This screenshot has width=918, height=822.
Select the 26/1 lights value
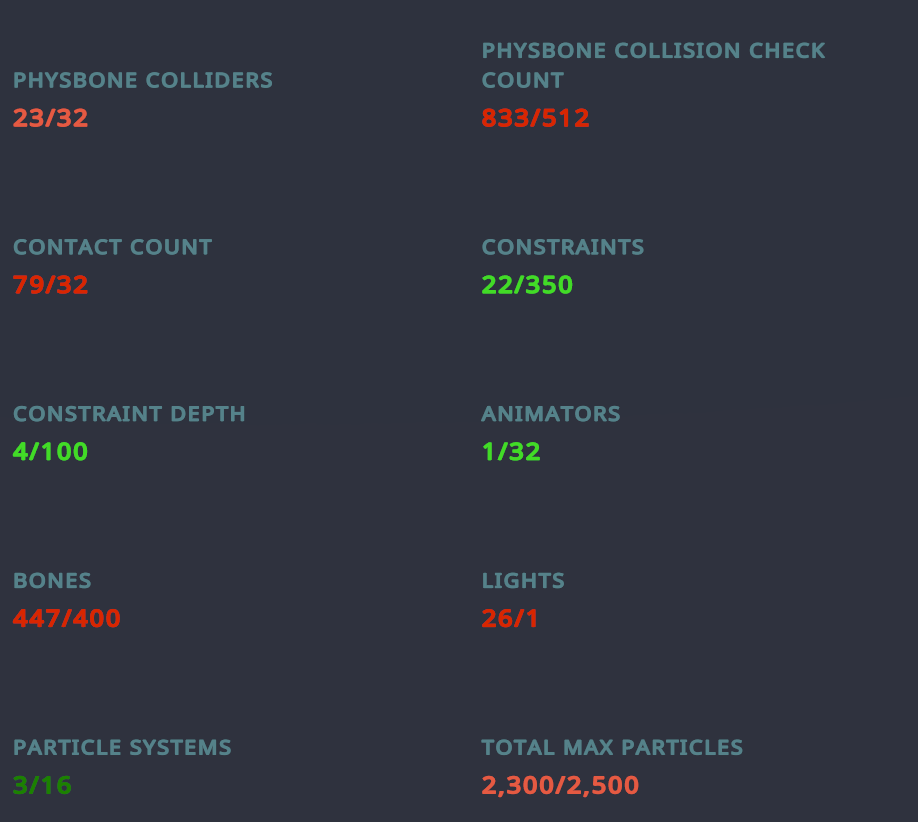510,619
